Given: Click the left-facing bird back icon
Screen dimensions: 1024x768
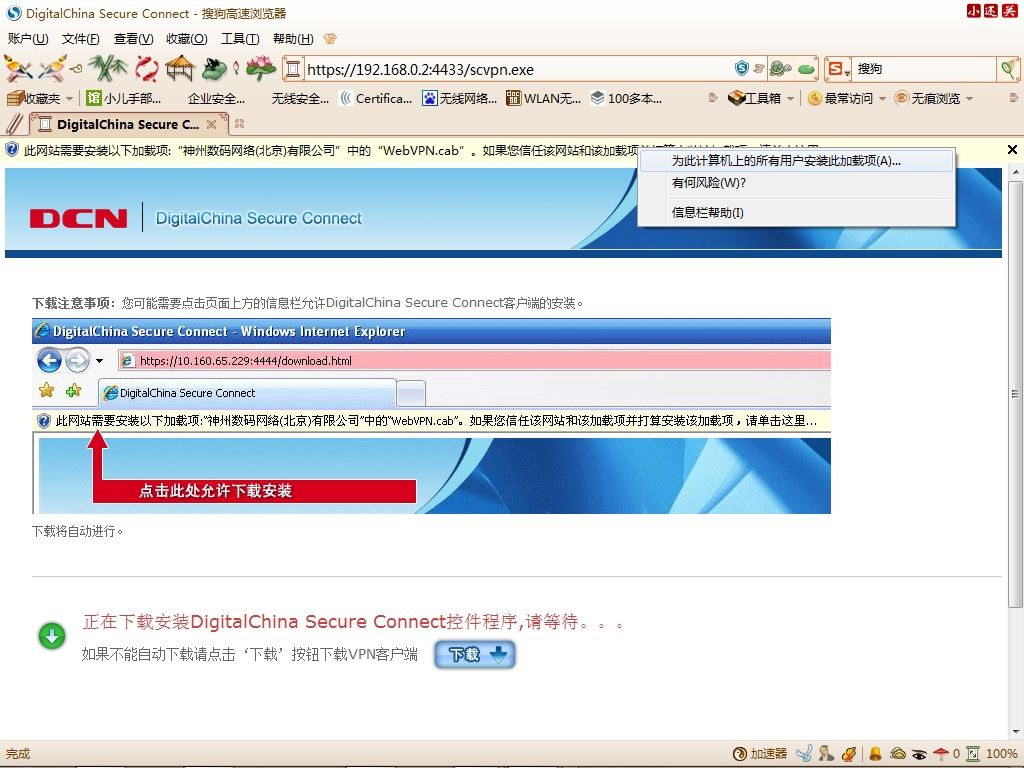Looking at the screenshot, I should 18,68.
